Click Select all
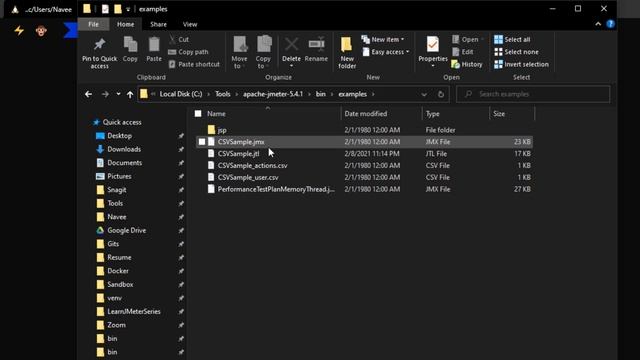The image size is (640, 360). [512, 39]
